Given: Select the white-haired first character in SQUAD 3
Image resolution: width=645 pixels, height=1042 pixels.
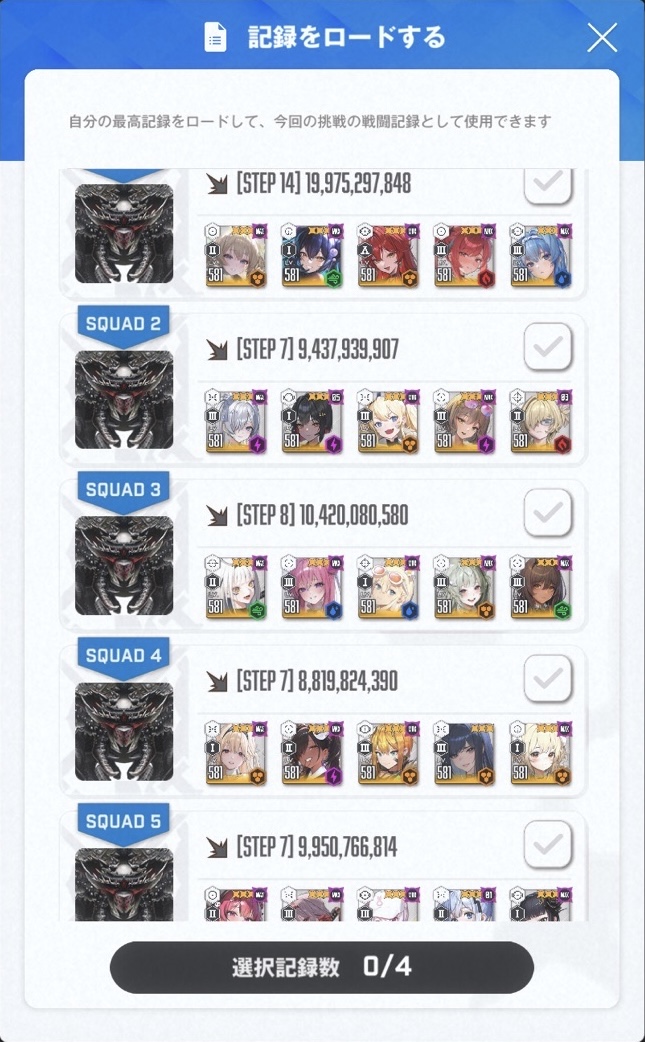Looking at the screenshot, I should (x=236, y=588).
